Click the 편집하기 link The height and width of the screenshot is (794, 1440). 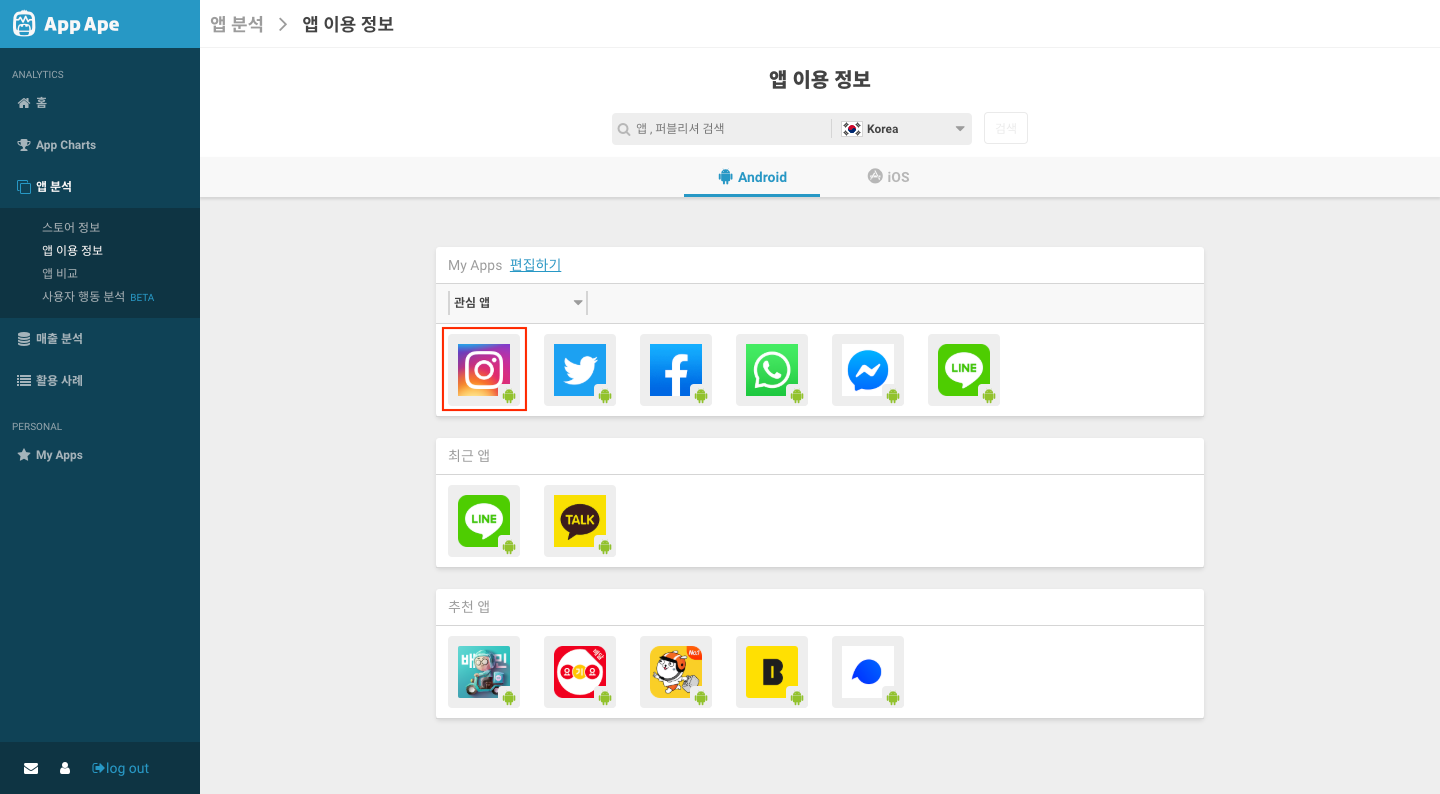pos(535,265)
